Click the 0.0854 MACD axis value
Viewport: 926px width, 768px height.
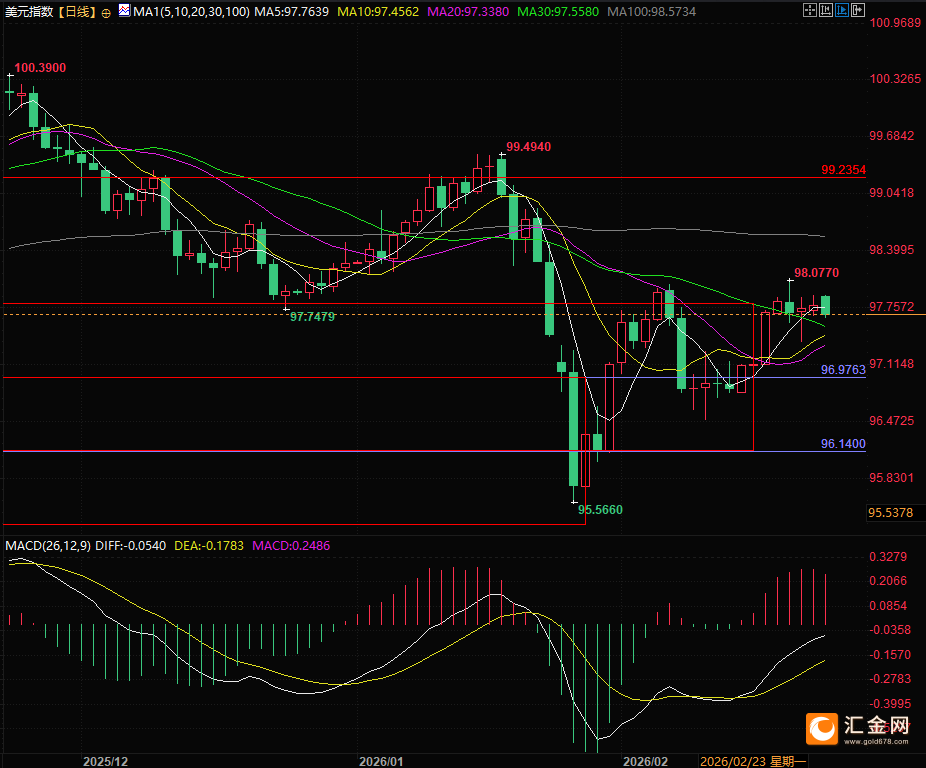click(888, 606)
